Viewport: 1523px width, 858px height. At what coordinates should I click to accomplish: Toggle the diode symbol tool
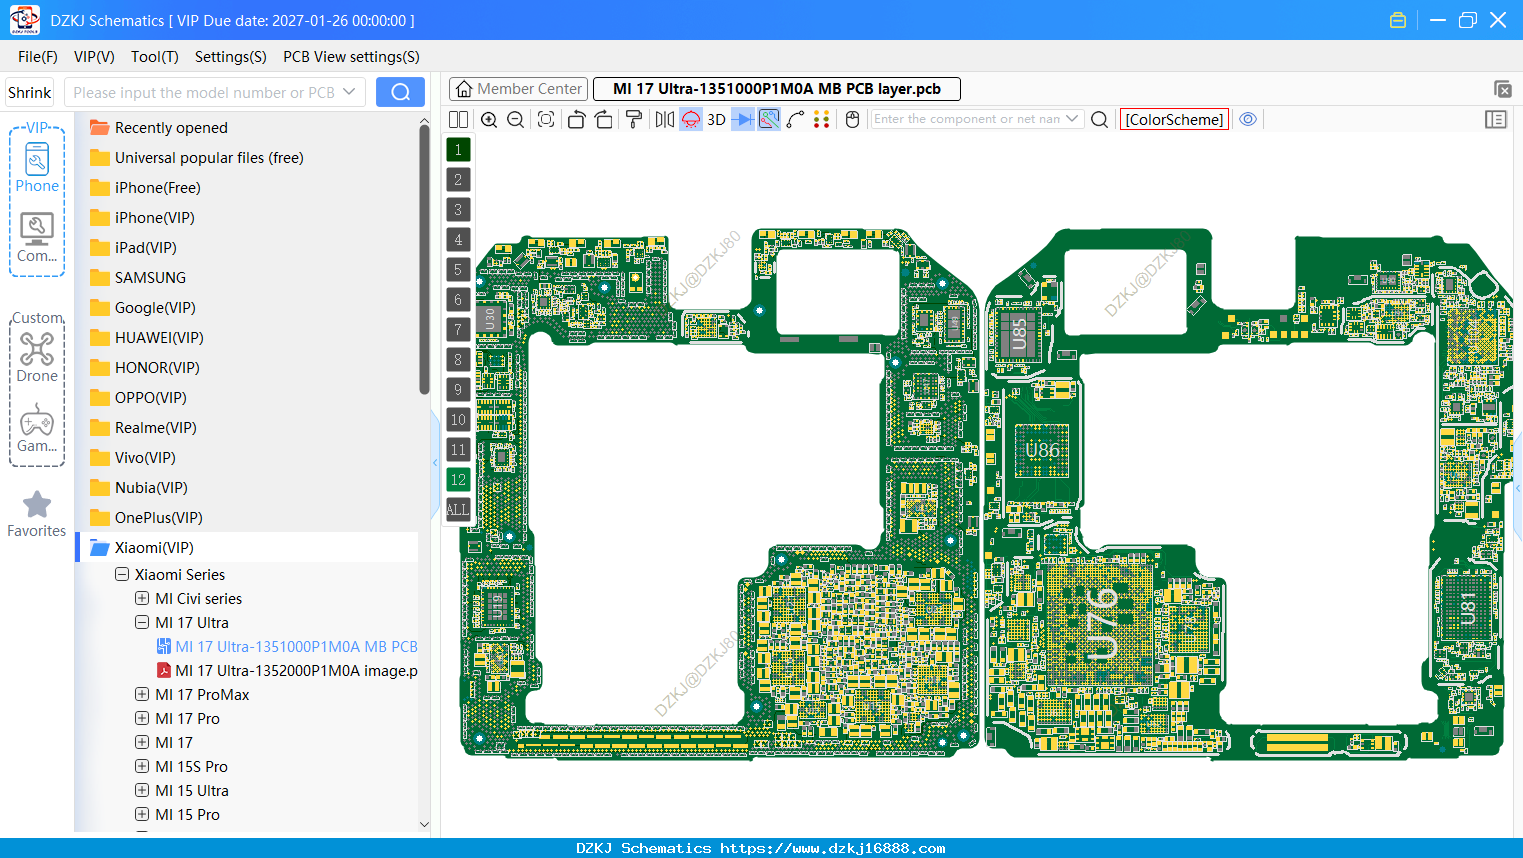[x=743, y=119]
